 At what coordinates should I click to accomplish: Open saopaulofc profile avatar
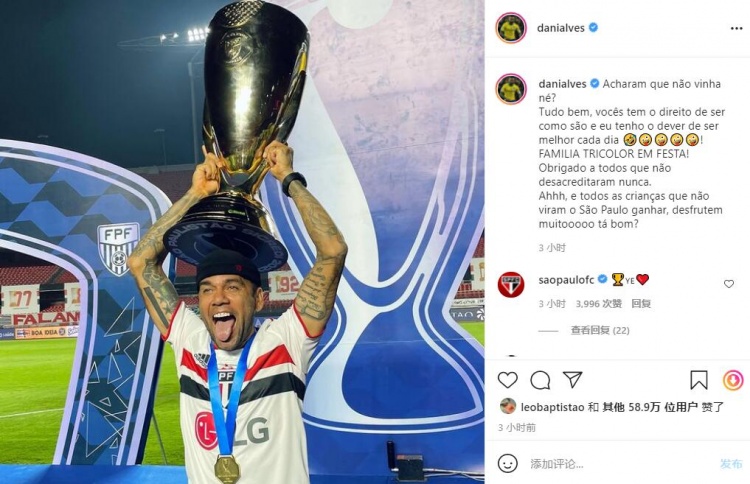[511, 285]
